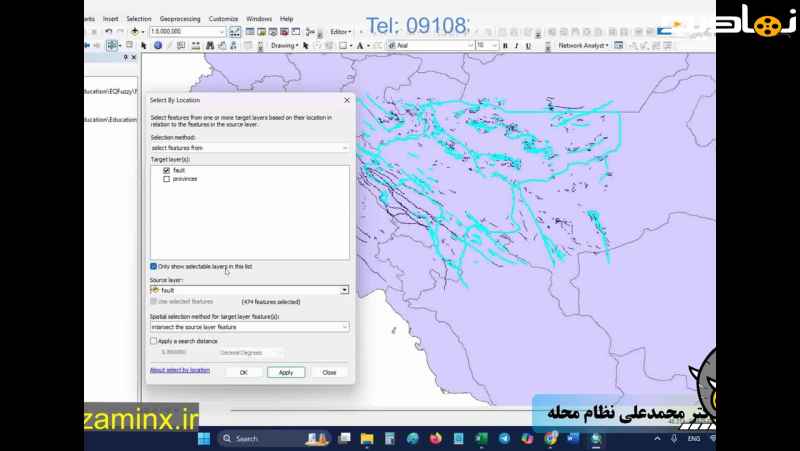Open the Customize menu
800x451 pixels.
click(223, 19)
